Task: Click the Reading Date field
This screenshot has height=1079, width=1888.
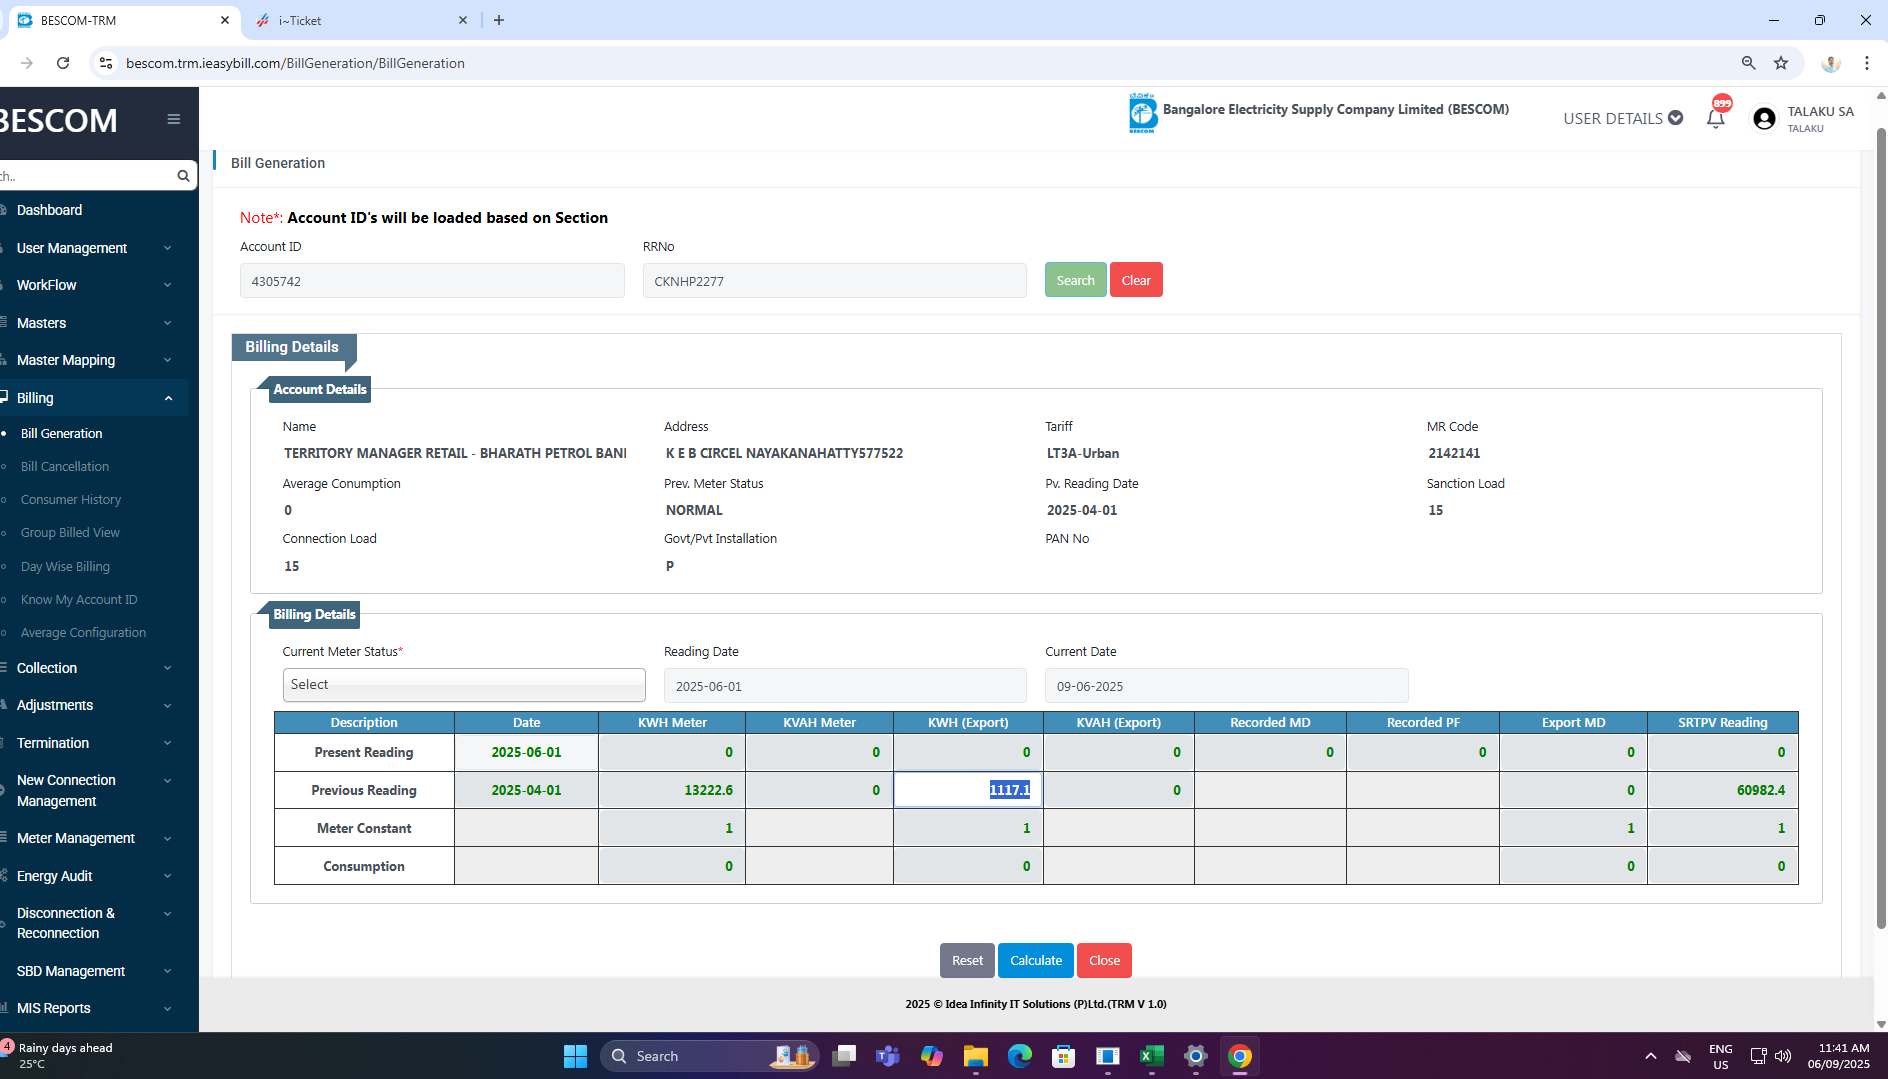Action: (x=845, y=686)
